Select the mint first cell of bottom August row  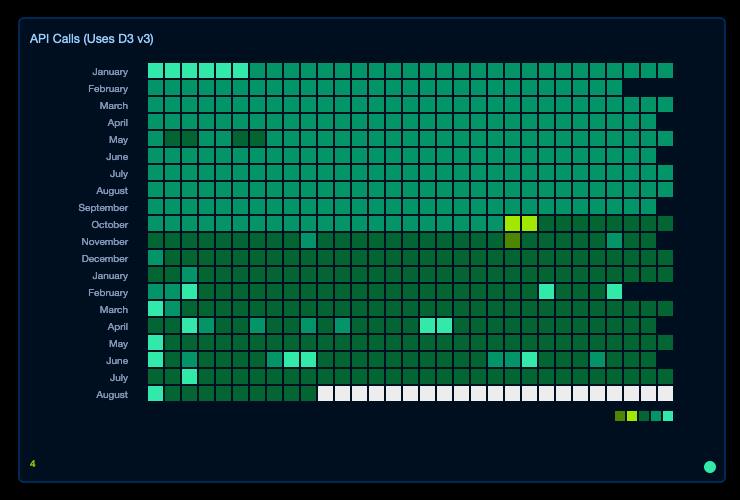pyautogui.click(x=155, y=394)
